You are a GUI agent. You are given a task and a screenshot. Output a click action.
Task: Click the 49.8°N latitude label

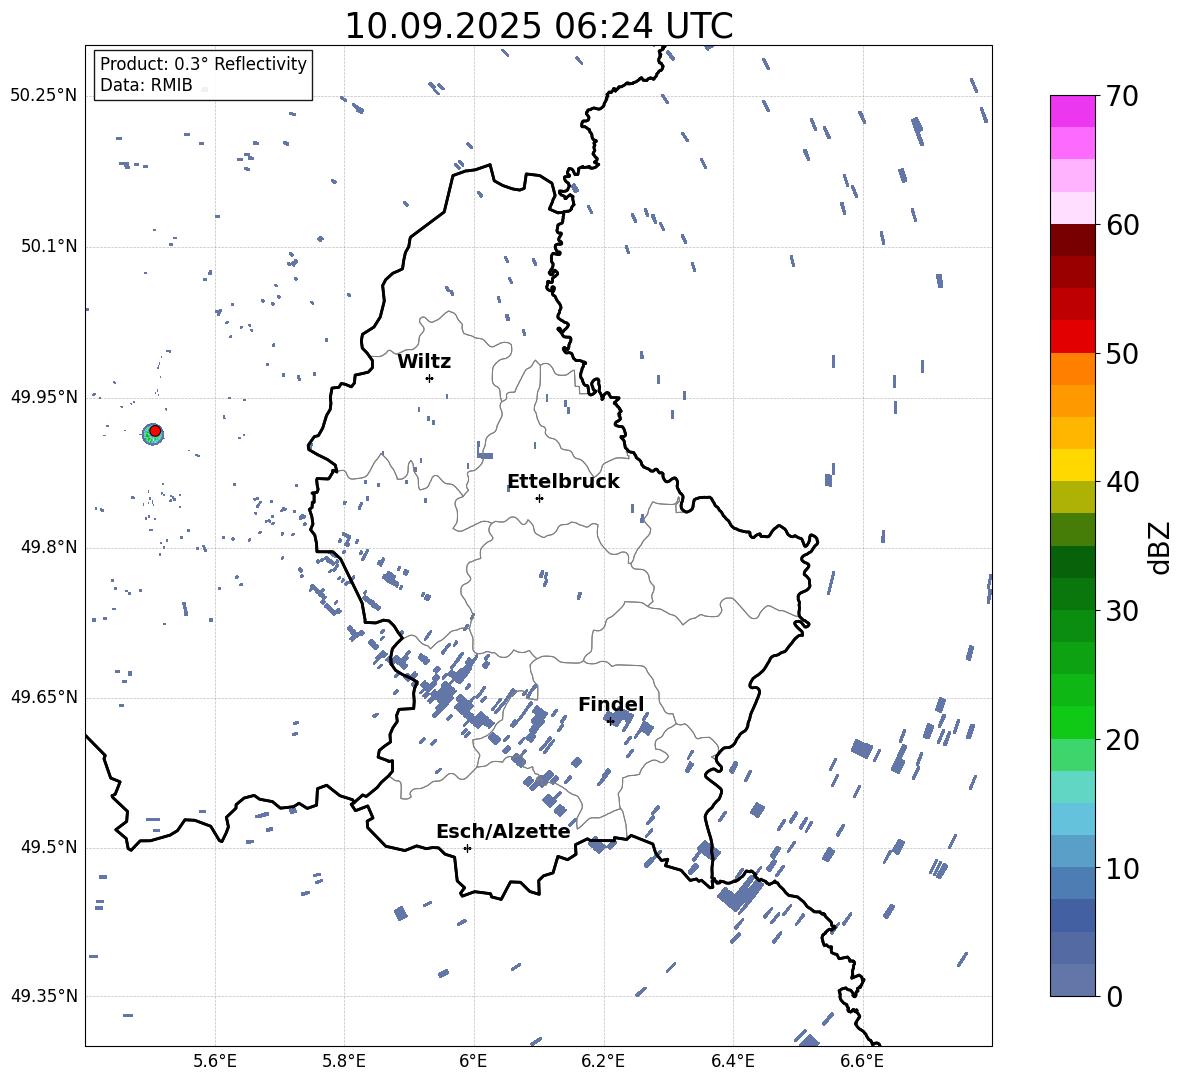tap(48, 547)
